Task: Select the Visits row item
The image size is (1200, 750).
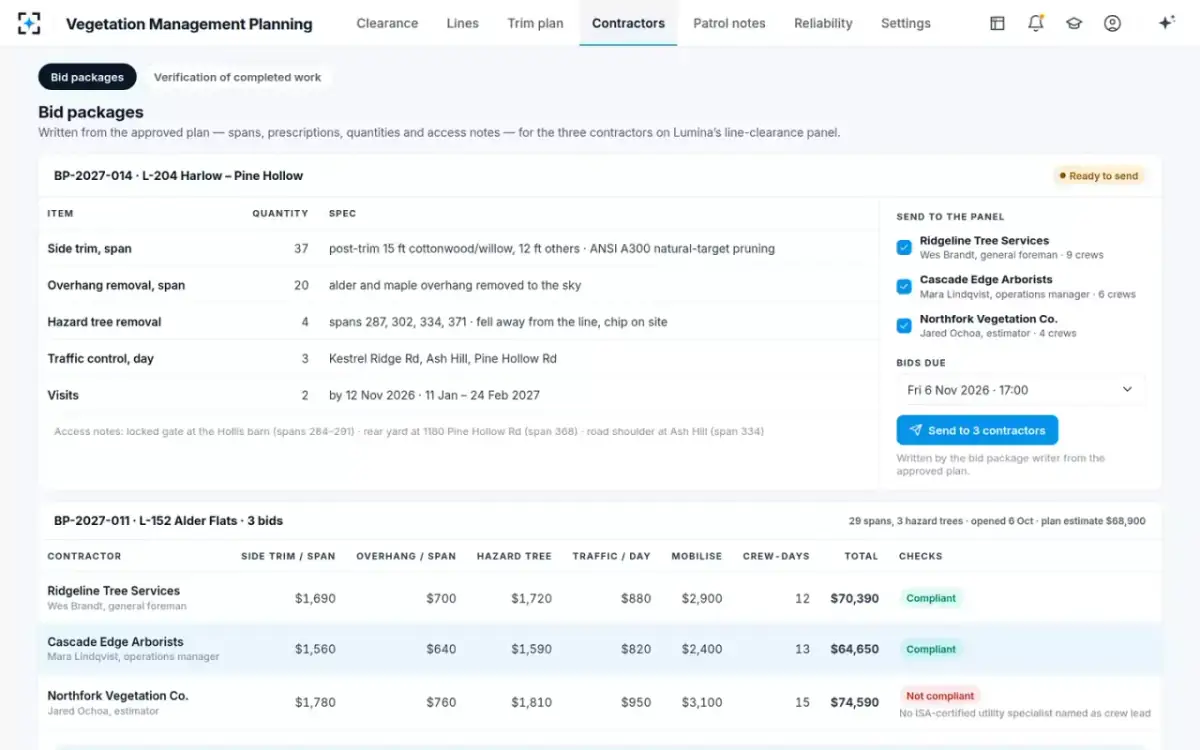Action: [x=459, y=395]
